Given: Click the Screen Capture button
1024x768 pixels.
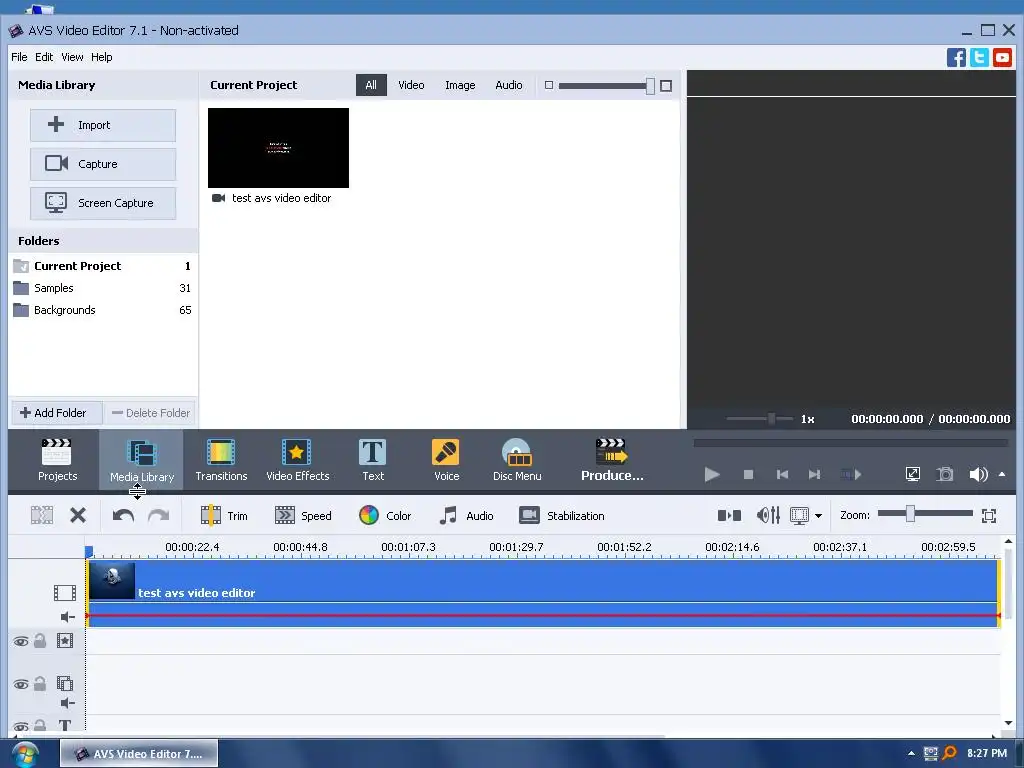Looking at the screenshot, I should point(103,203).
